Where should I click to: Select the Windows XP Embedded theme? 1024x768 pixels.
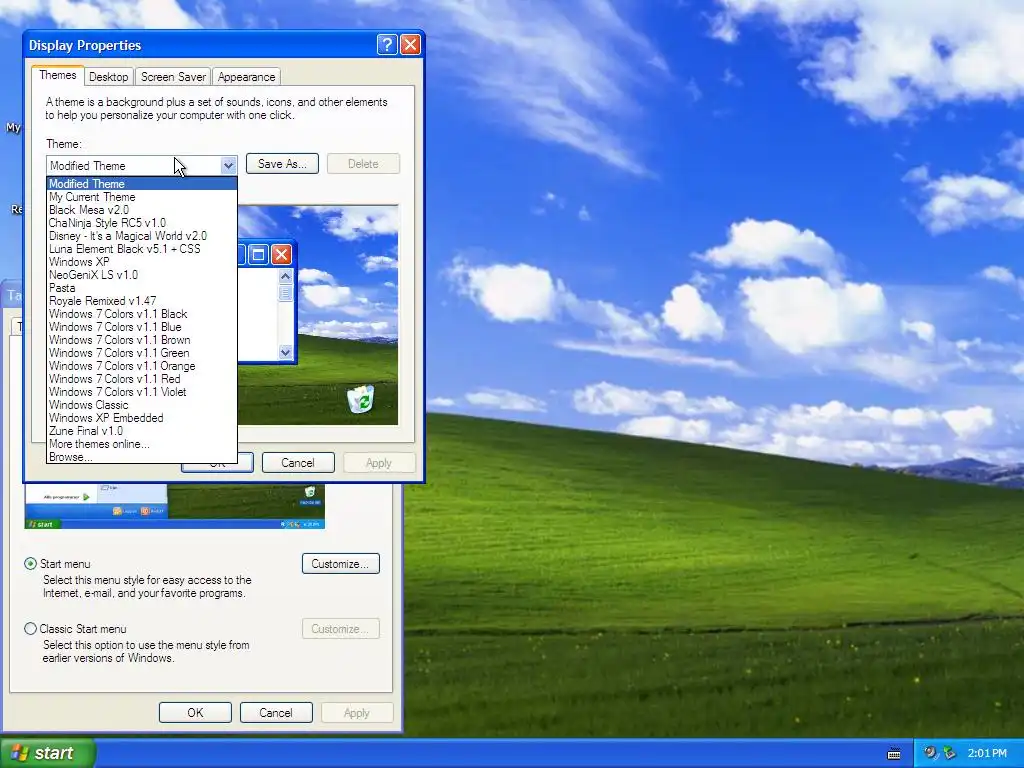click(142, 418)
